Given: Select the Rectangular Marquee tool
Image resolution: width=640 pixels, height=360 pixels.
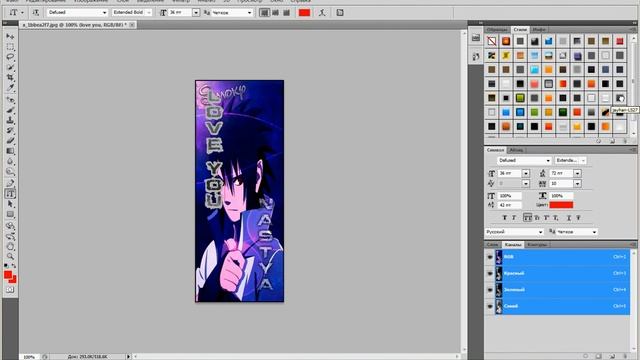Looking at the screenshot, I should point(10,47).
